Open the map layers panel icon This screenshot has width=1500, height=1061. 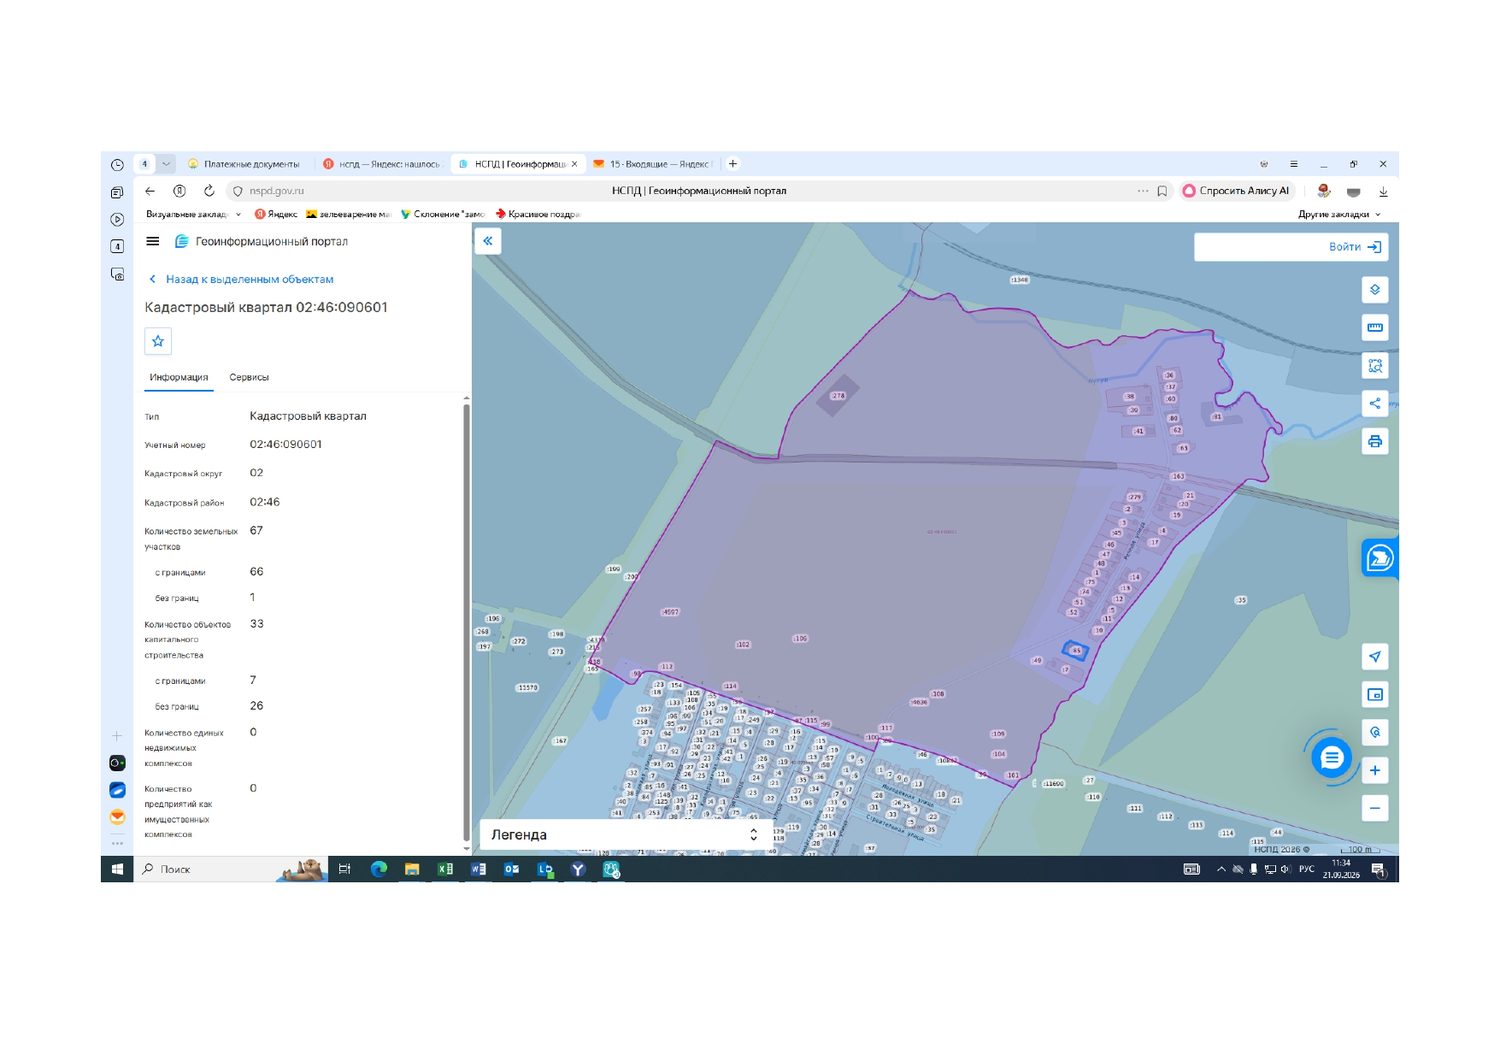(x=1375, y=290)
